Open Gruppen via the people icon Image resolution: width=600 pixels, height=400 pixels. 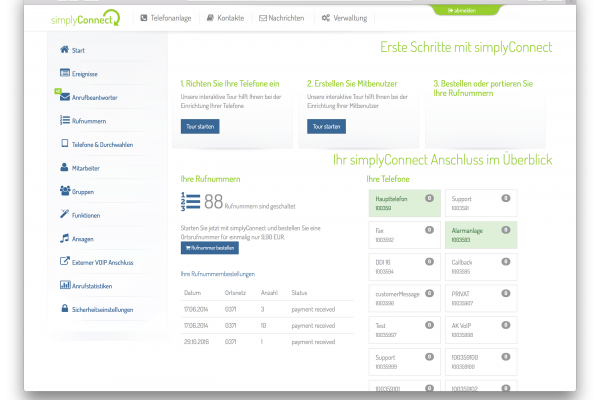[65, 191]
